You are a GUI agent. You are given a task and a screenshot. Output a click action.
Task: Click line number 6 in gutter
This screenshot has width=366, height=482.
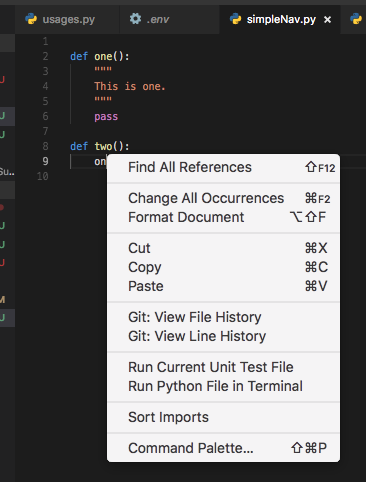tap(45, 116)
